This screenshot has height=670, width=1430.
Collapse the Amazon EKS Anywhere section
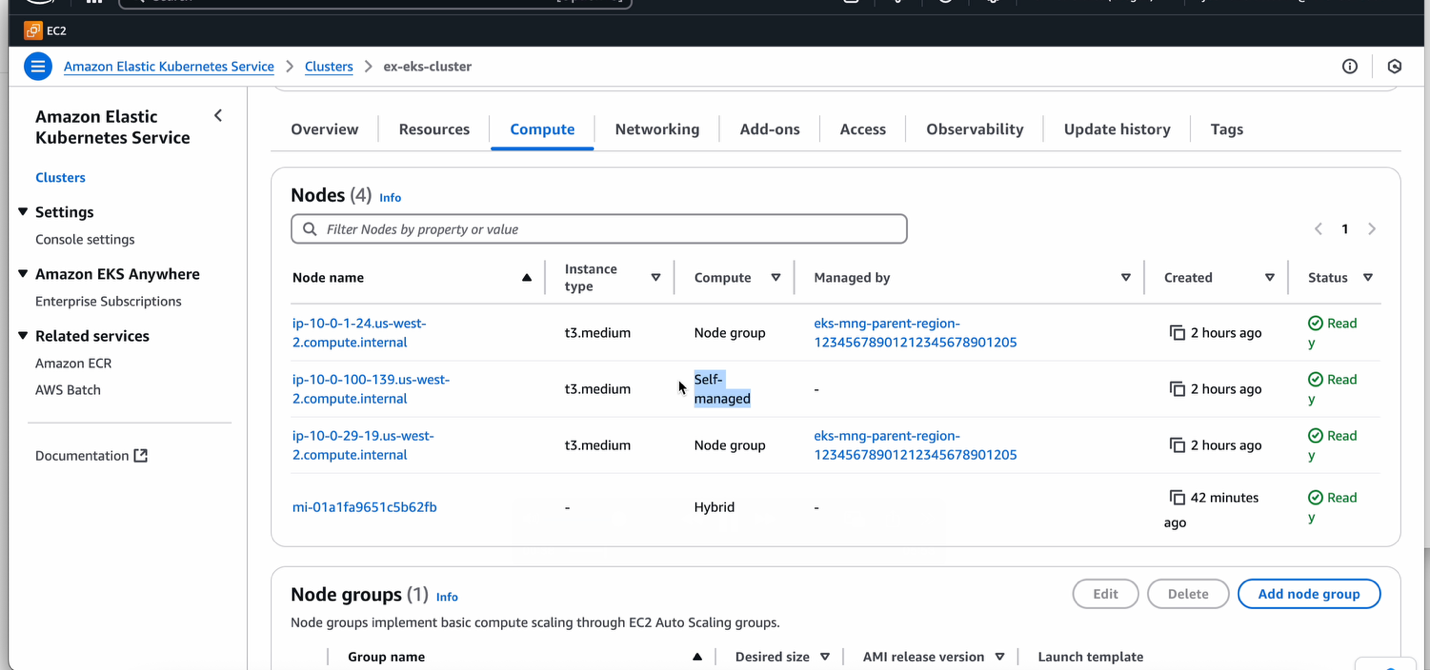[x=23, y=274]
